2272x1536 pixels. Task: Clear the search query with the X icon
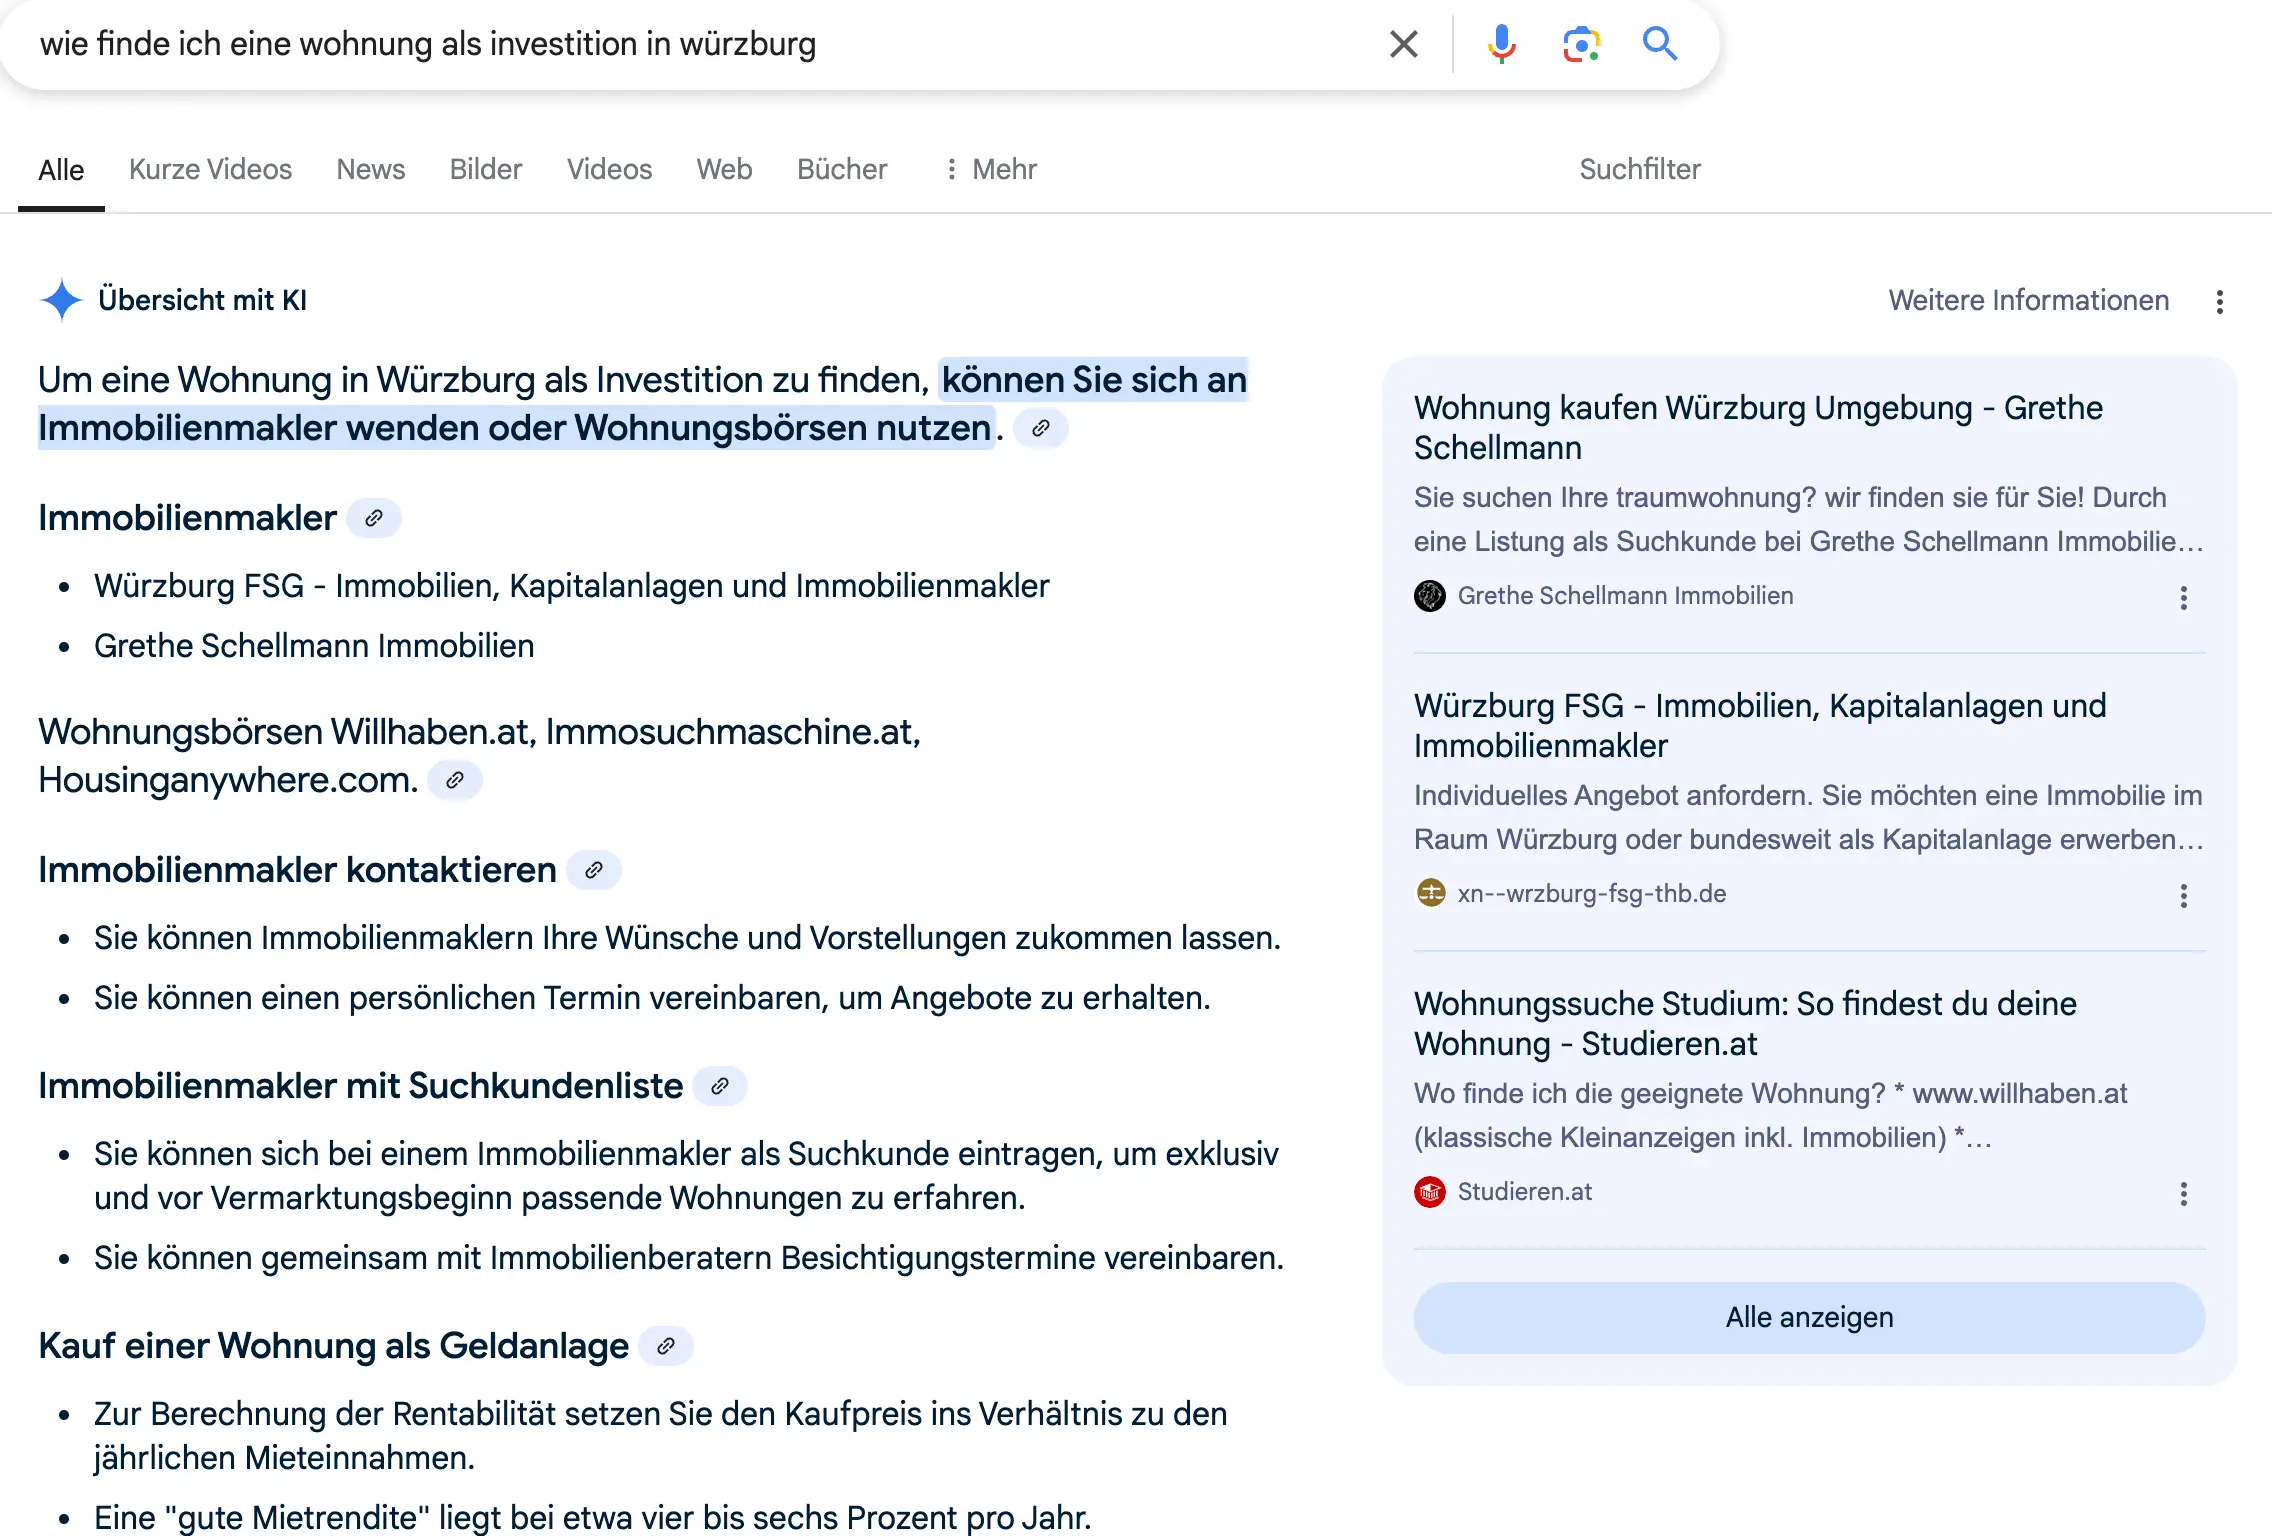[1403, 44]
